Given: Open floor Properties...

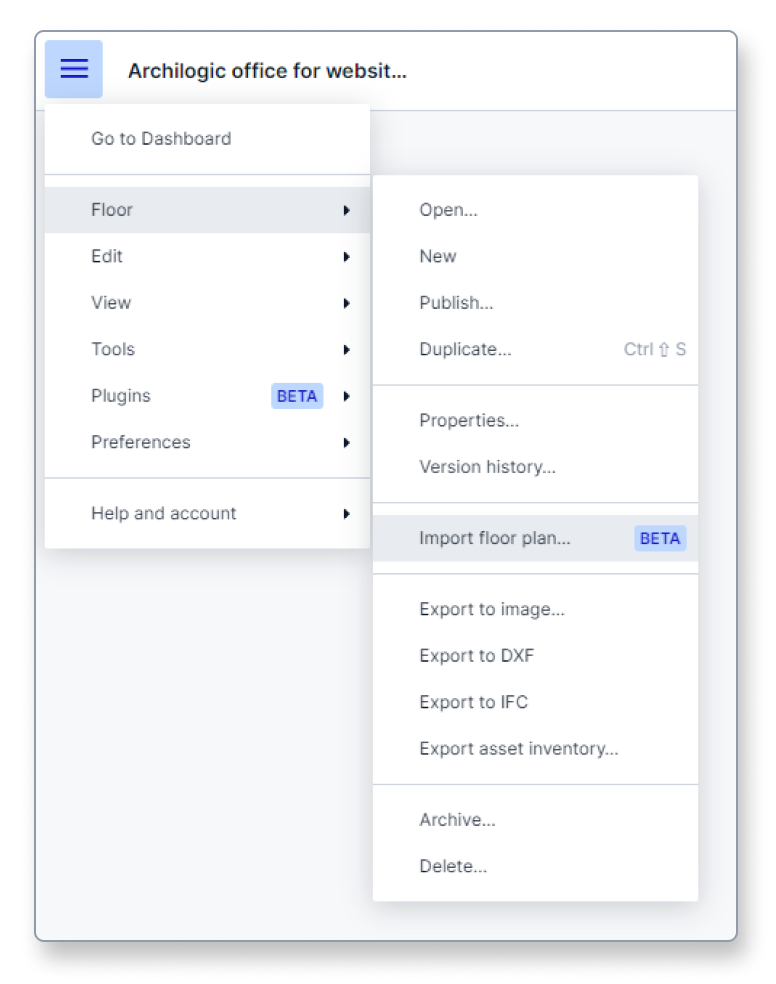Looking at the screenshot, I should tap(469, 421).
